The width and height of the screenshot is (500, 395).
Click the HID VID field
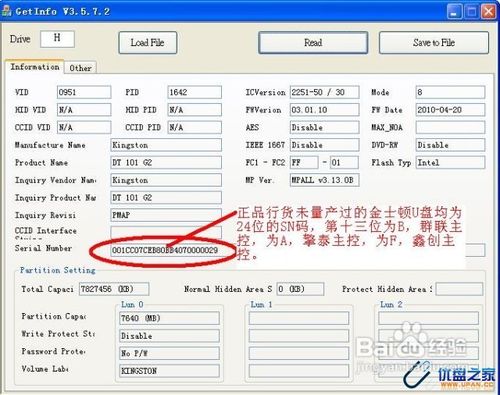click(84, 110)
